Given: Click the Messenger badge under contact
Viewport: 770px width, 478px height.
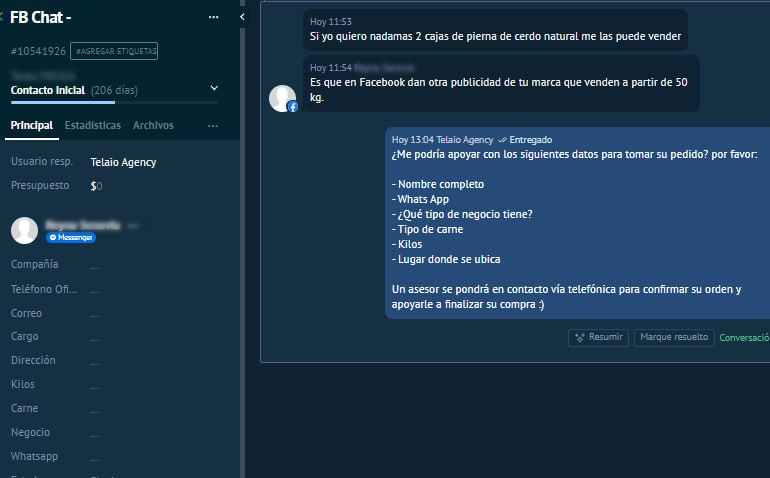Looking at the screenshot, I should click(x=71, y=237).
